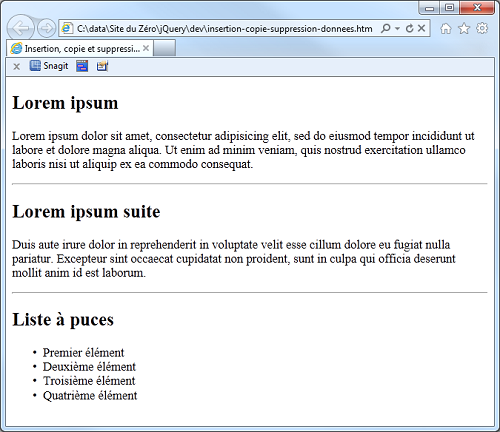Click the address bar URL field
This screenshot has width=500, height=432.
tap(225, 29)
